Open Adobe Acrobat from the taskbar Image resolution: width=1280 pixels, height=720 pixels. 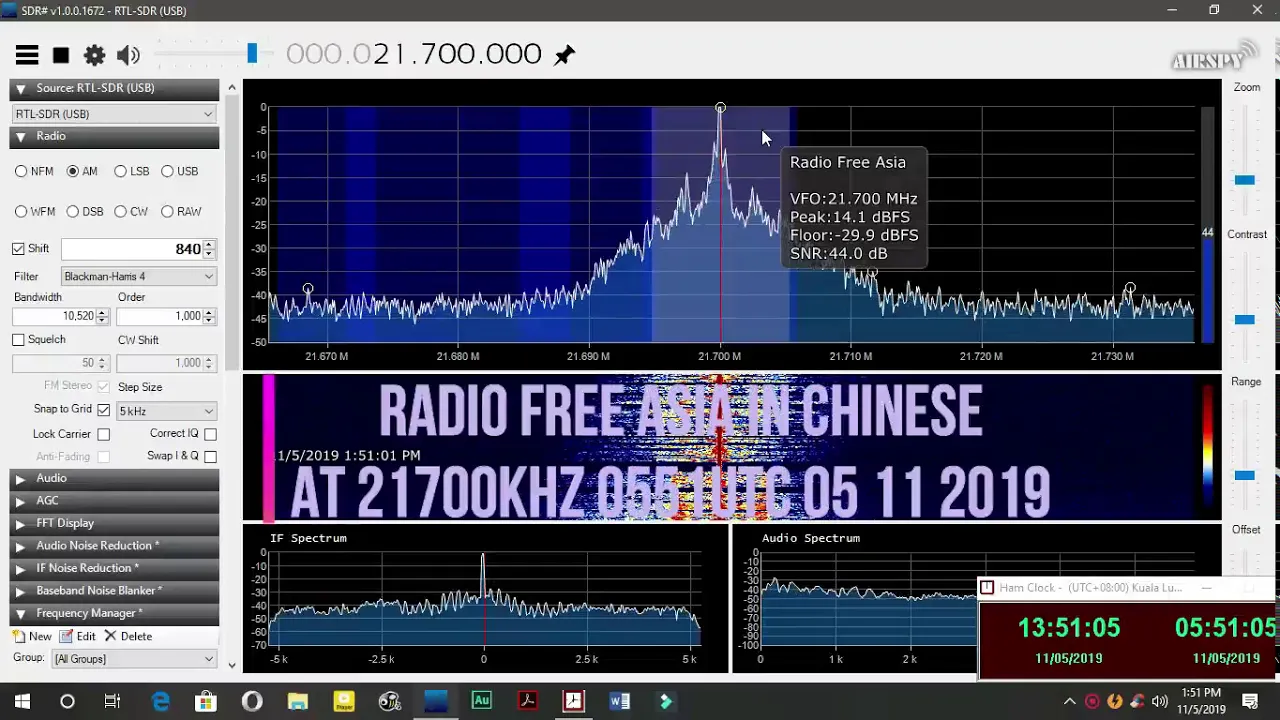click(x=528, y=702)
